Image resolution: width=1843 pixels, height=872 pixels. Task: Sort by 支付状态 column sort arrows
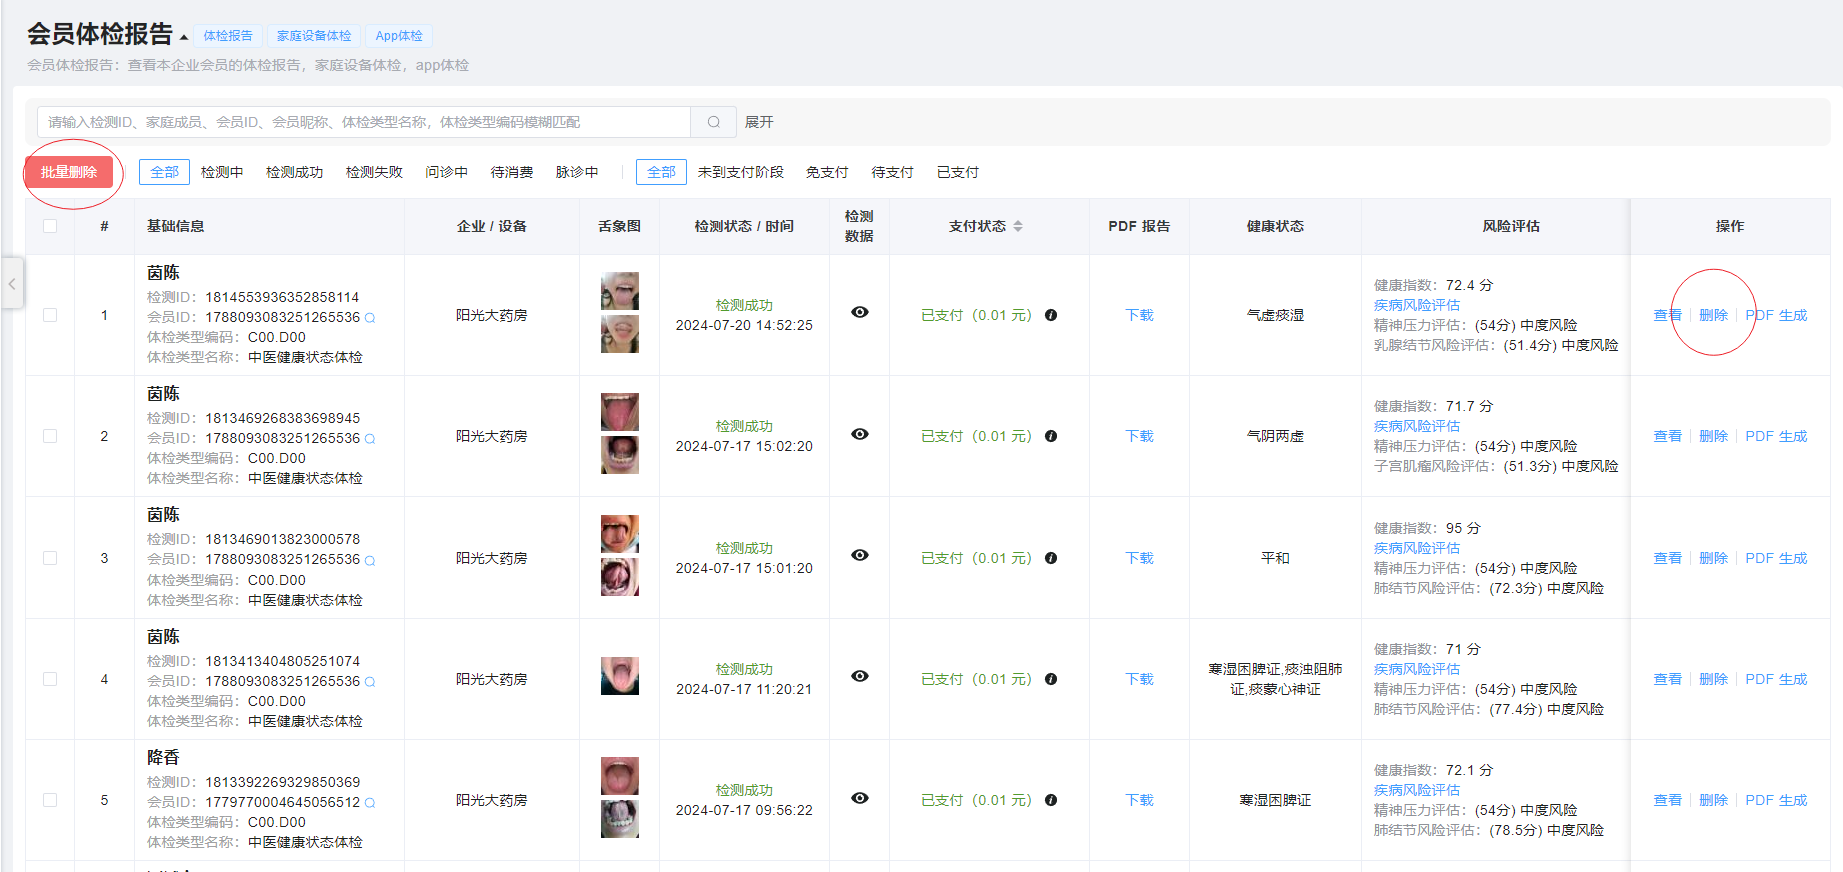pyautogui.click(x=1018, y=226)
